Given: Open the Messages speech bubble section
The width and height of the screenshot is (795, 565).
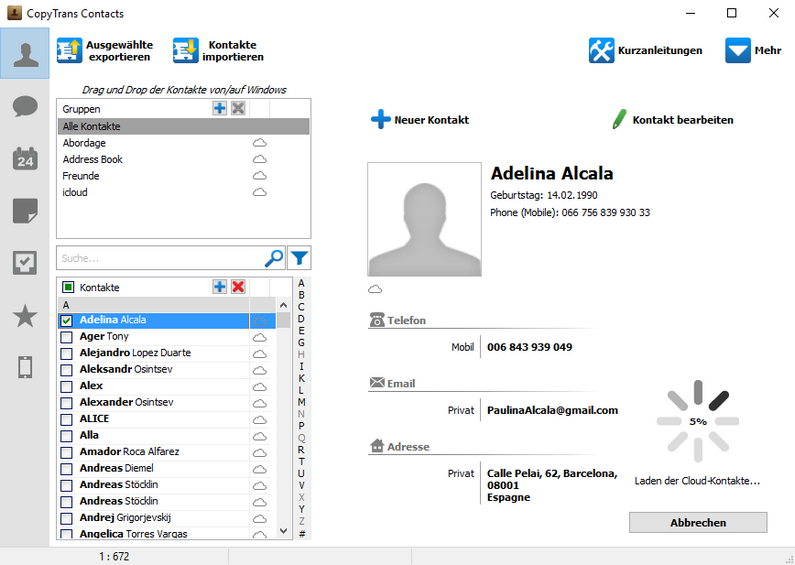Looking at the screenshot, I should pyautogui.click(x=25, y=107).
